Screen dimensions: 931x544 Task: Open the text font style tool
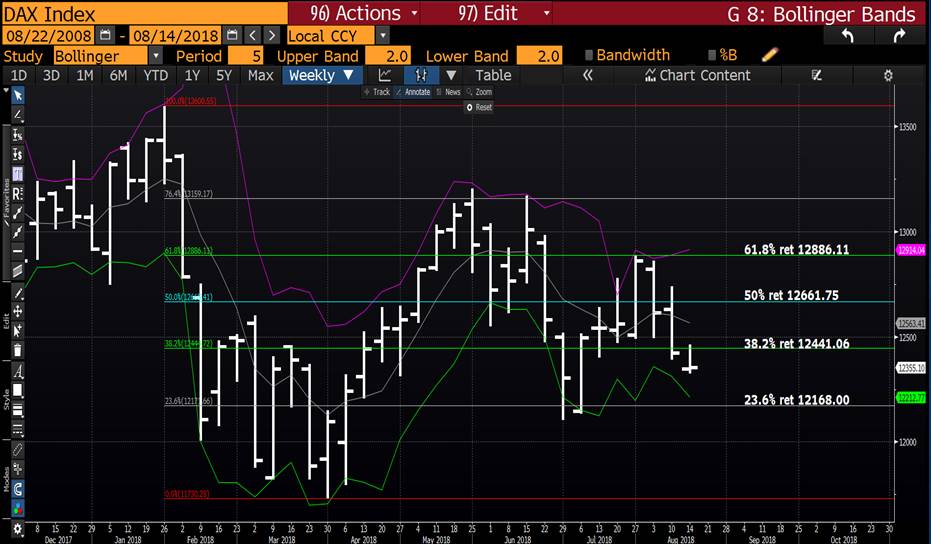[18, 371]
